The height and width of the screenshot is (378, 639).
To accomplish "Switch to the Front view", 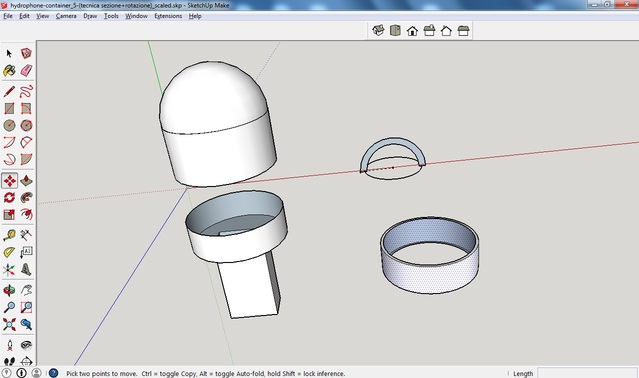I will 412,31.
